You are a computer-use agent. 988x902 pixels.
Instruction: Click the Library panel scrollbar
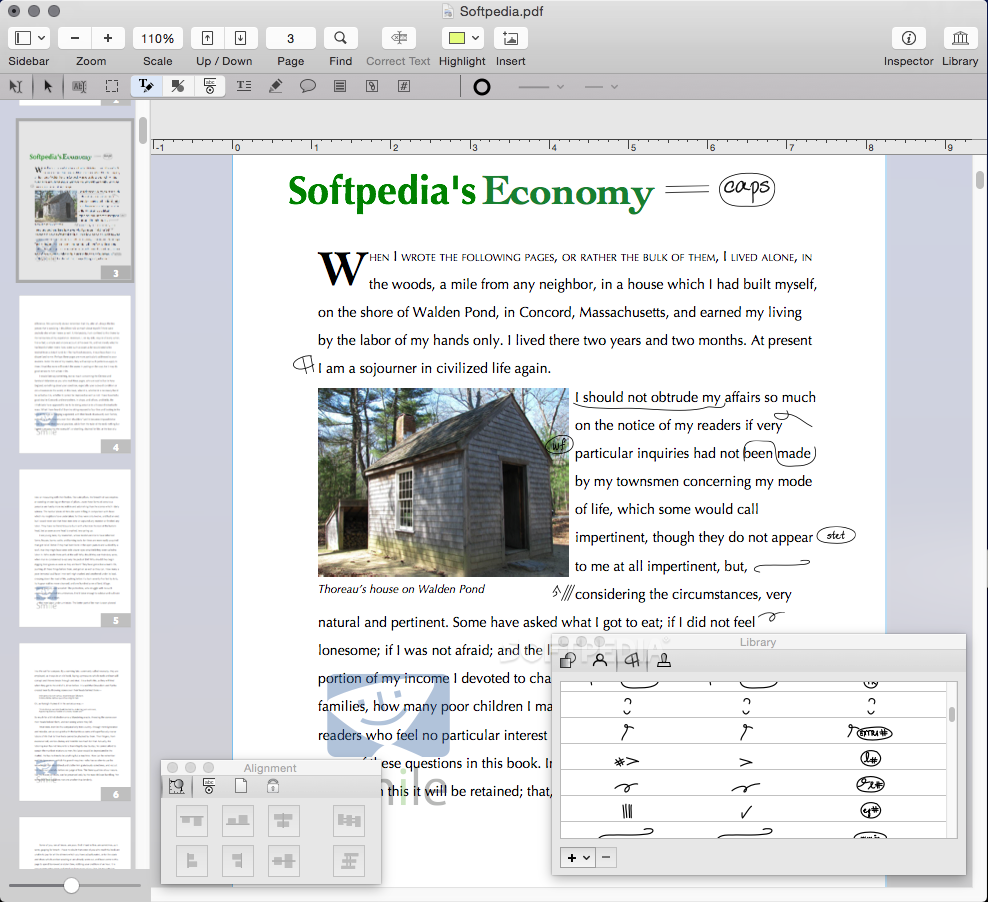click(x=951, y=714)
